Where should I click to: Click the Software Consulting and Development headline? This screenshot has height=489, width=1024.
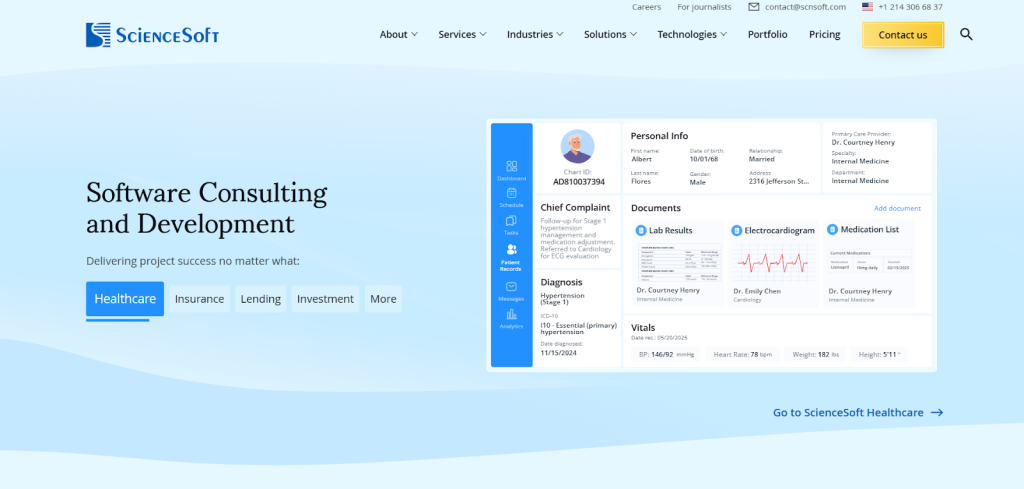(206, 208)
